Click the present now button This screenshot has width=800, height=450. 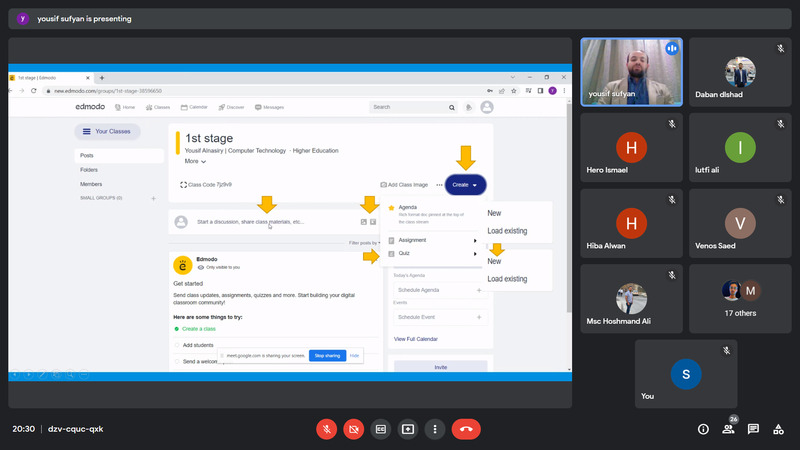408,429
